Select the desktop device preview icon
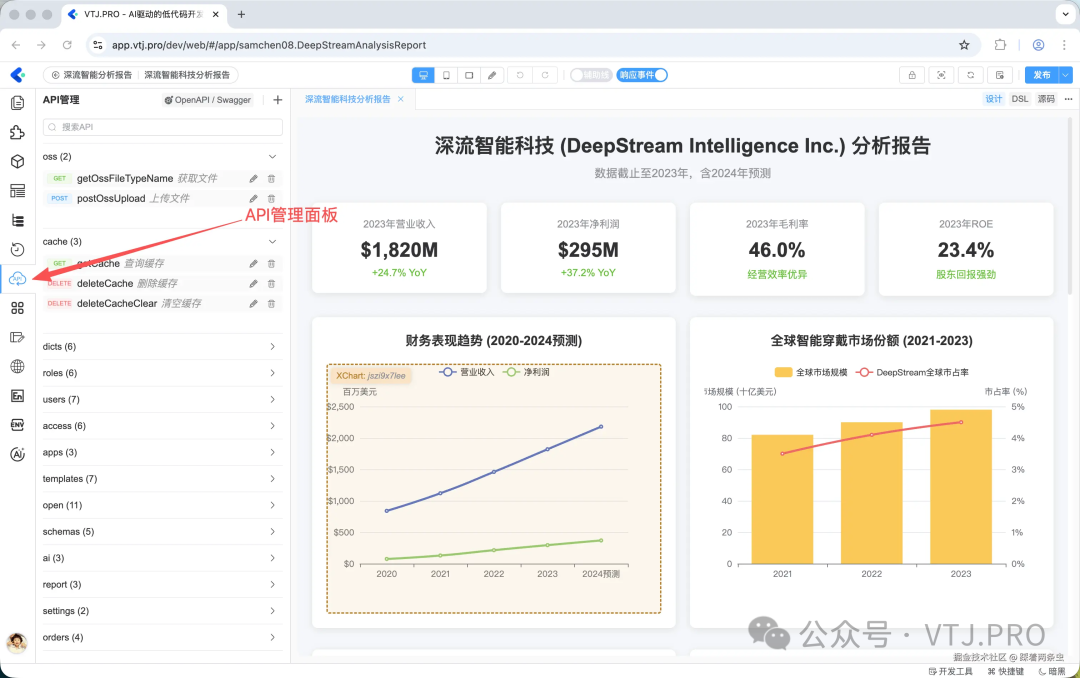Screen dimensions: 1080x678 [423, 75]
